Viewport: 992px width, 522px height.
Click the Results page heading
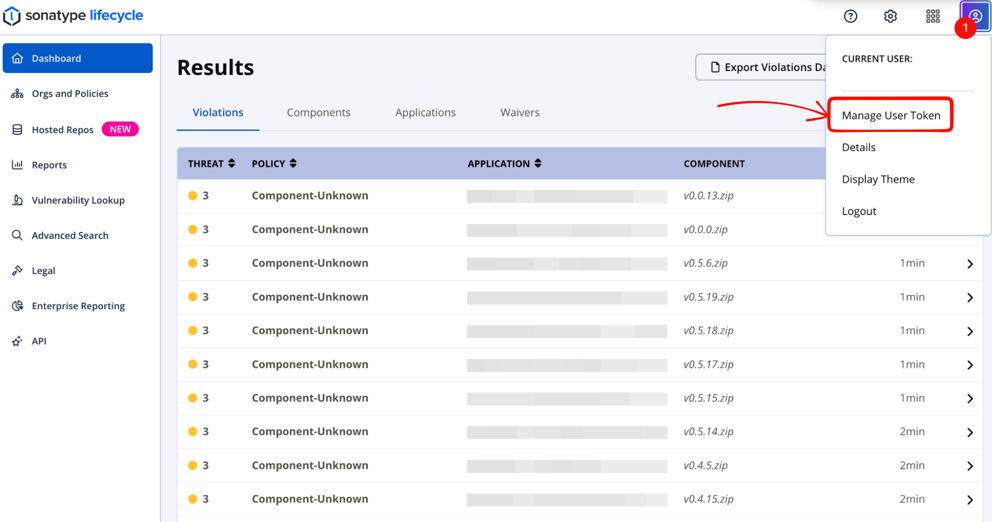[215, 67]
